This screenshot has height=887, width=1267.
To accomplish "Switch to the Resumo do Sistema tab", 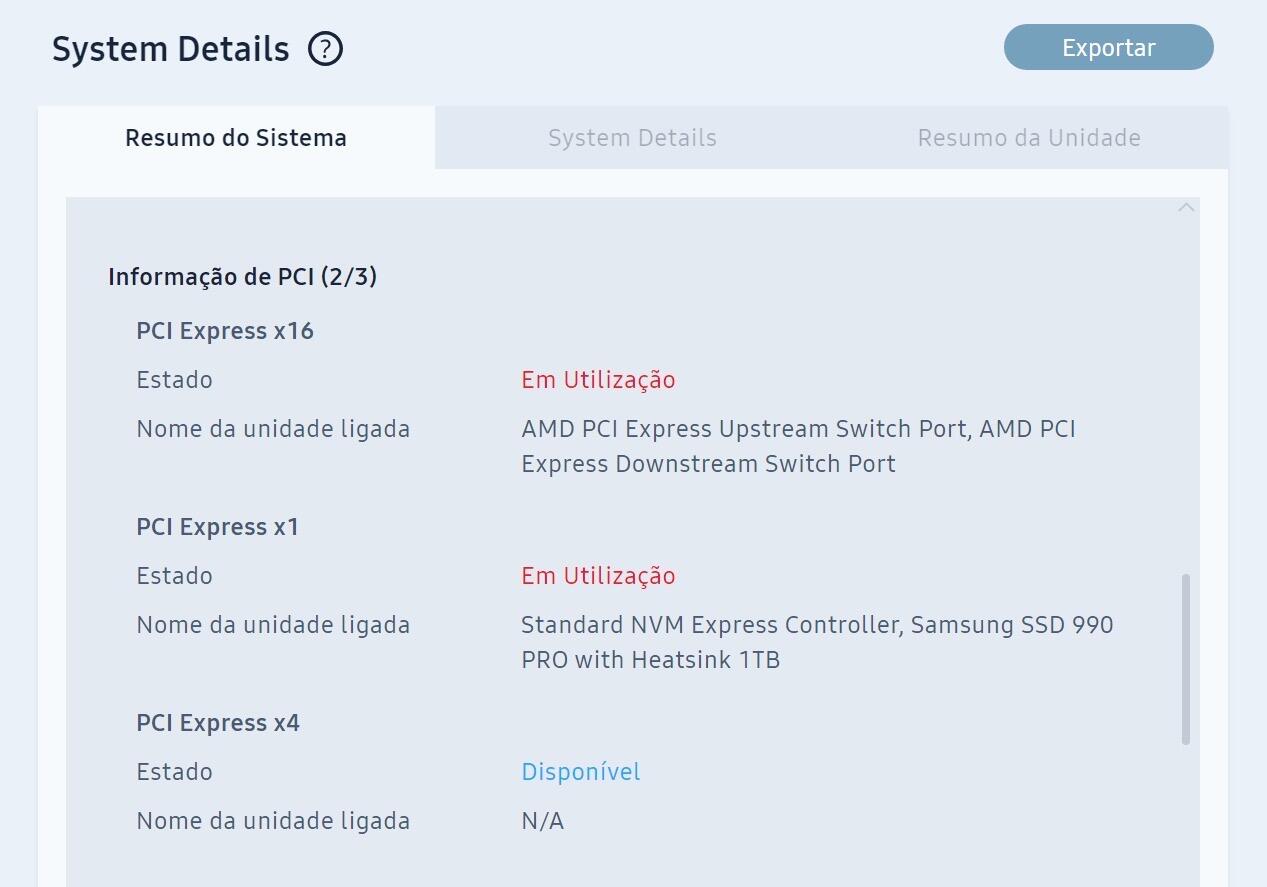I will (x=236, y=137).
